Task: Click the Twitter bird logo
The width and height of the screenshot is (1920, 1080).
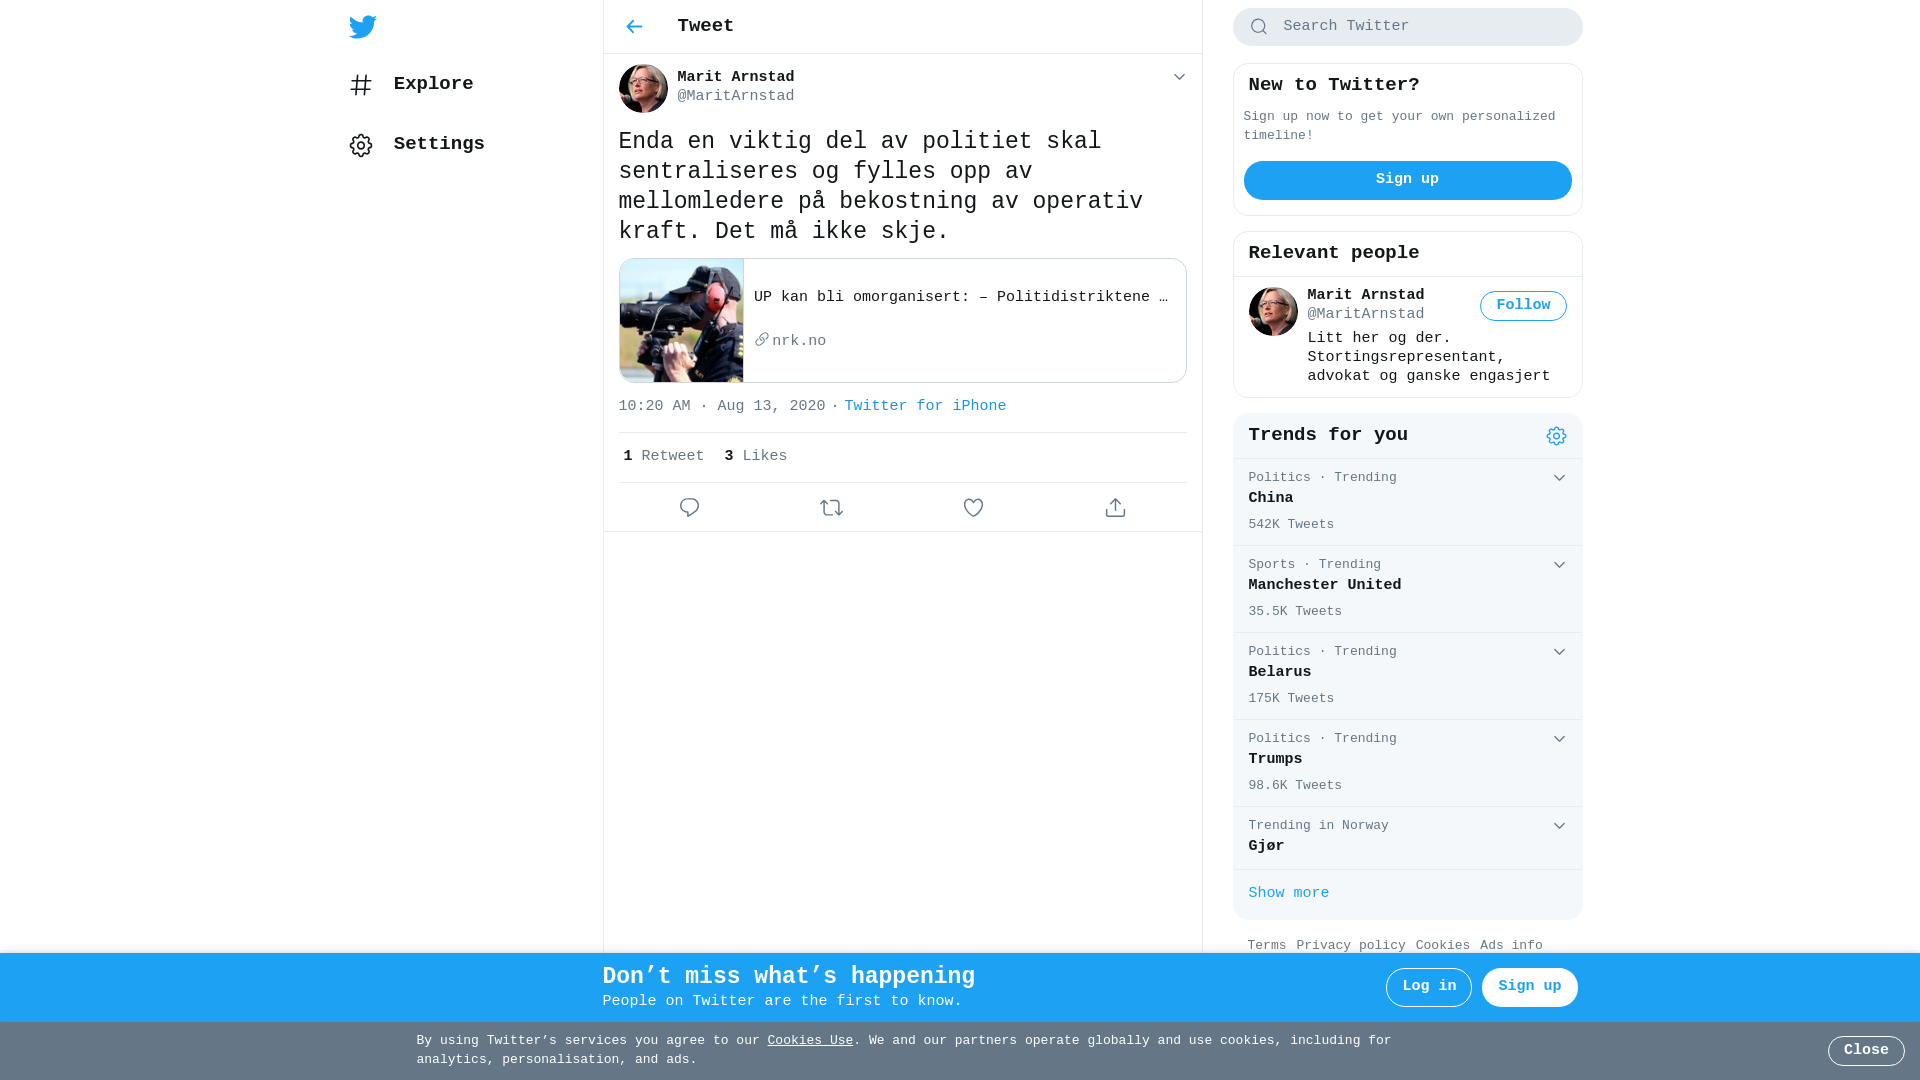Action: point(362,27)
